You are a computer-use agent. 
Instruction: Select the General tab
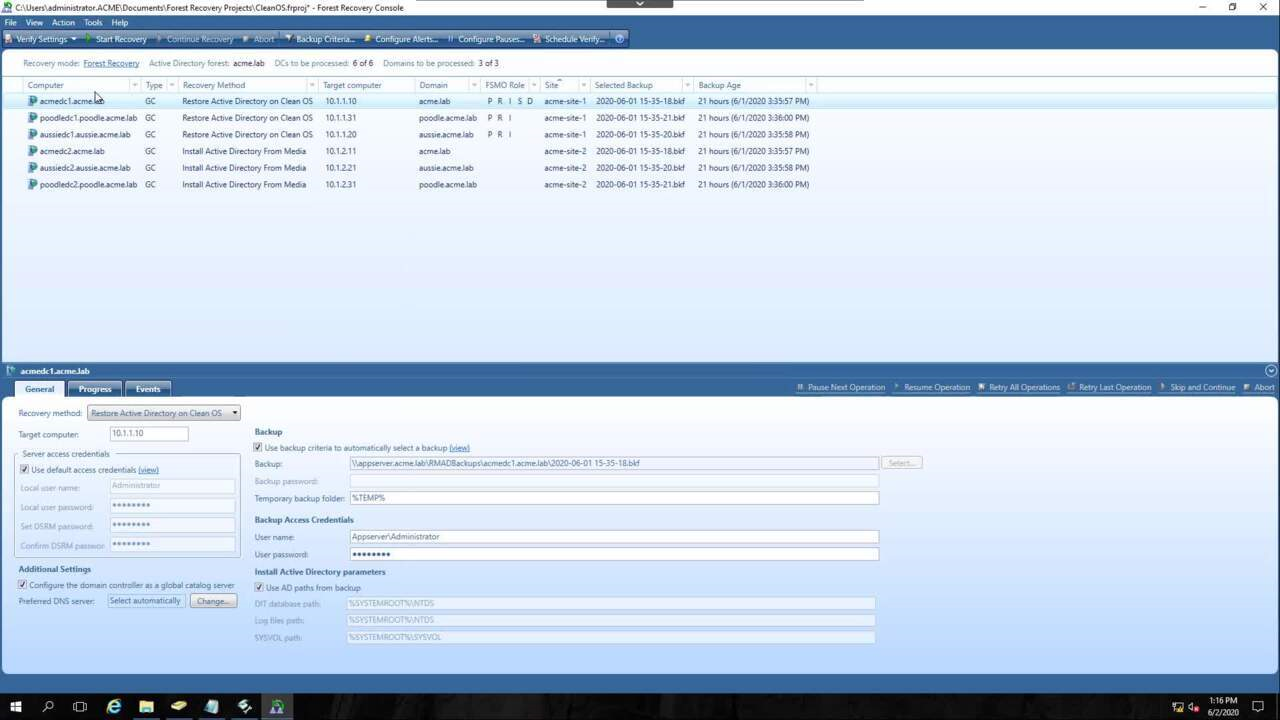(39, 389)
